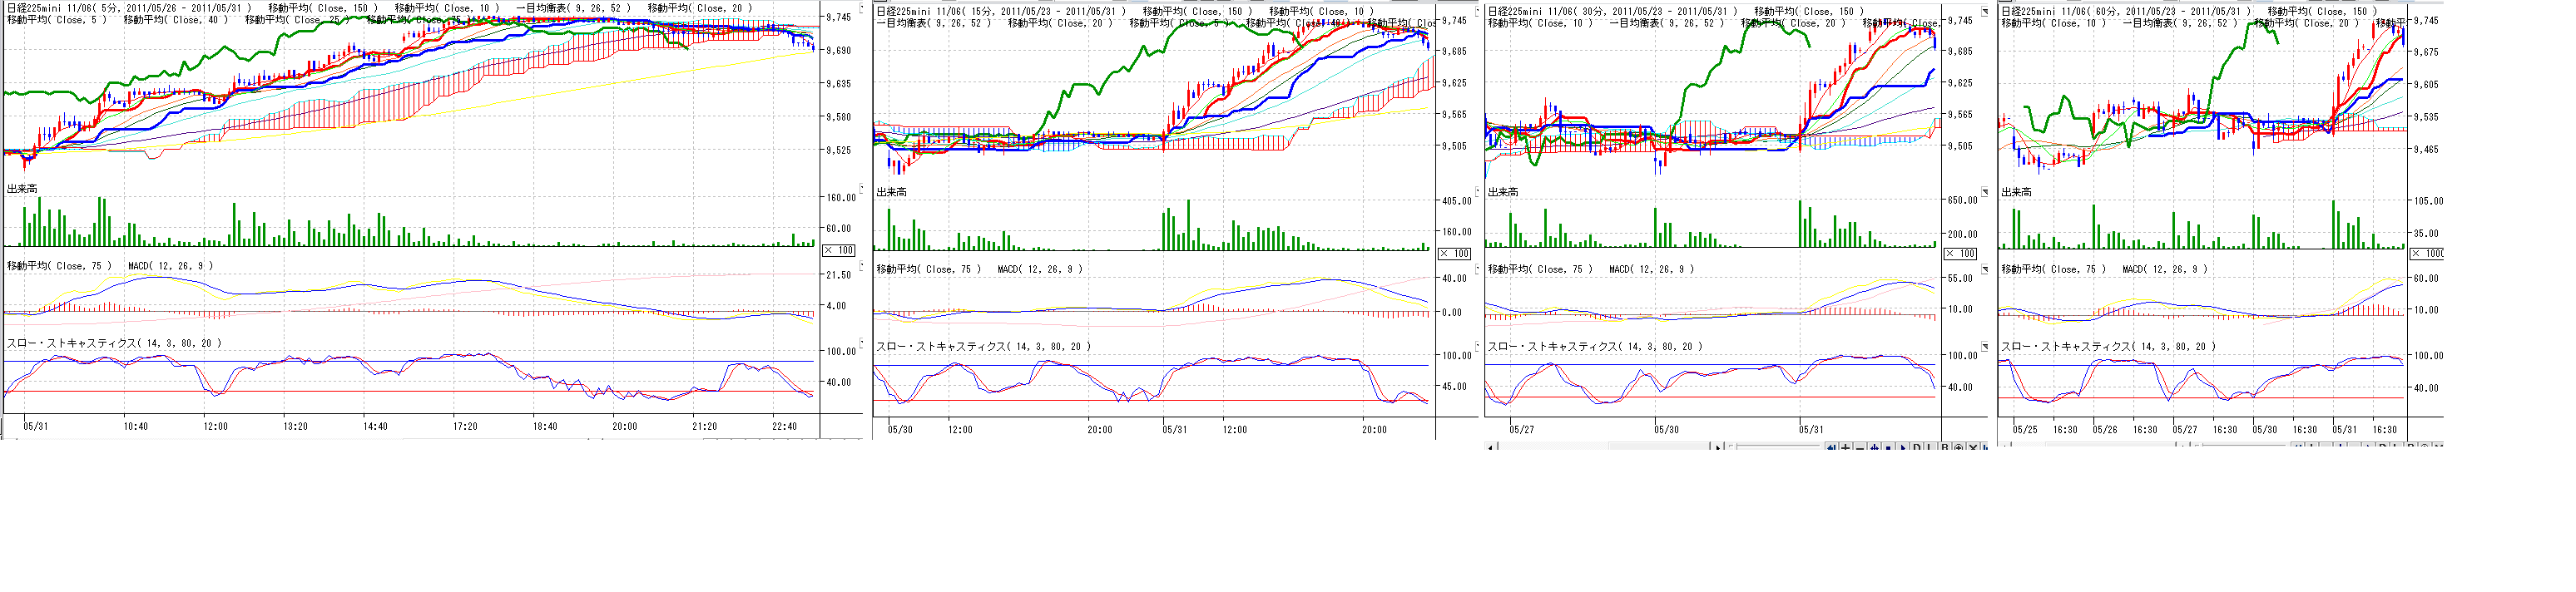This screenshot has width=2576, height=592.
Task: Click the X icon in 30分 chart toolbar
Action: (x=1973, y=447)
